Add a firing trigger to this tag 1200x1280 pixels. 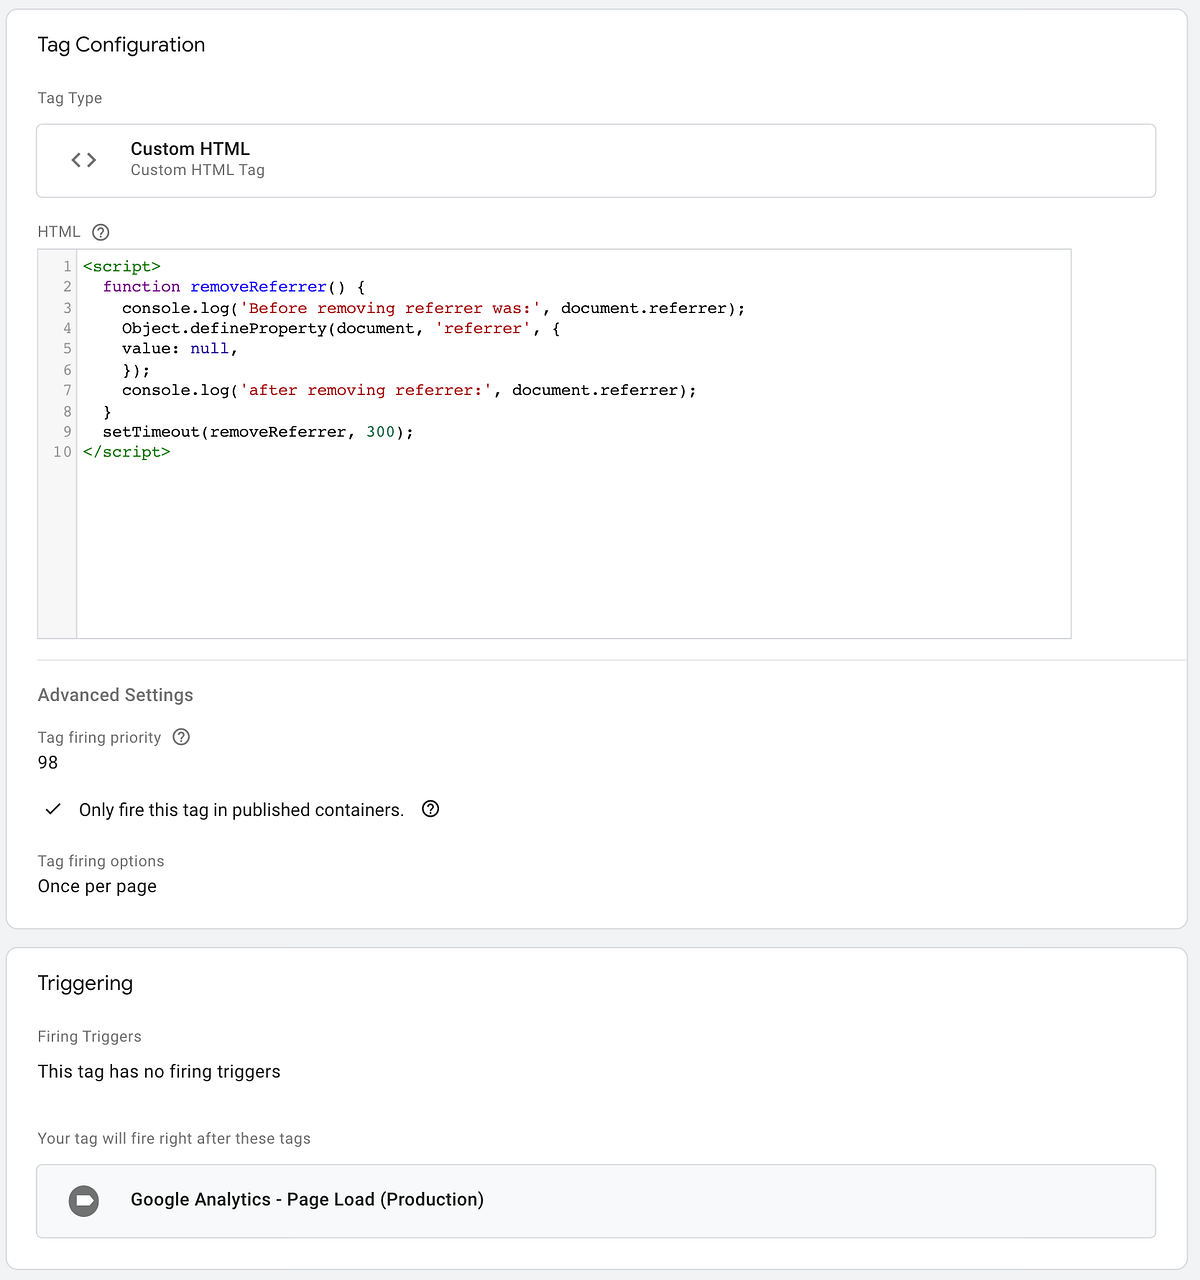[159, 1071]
